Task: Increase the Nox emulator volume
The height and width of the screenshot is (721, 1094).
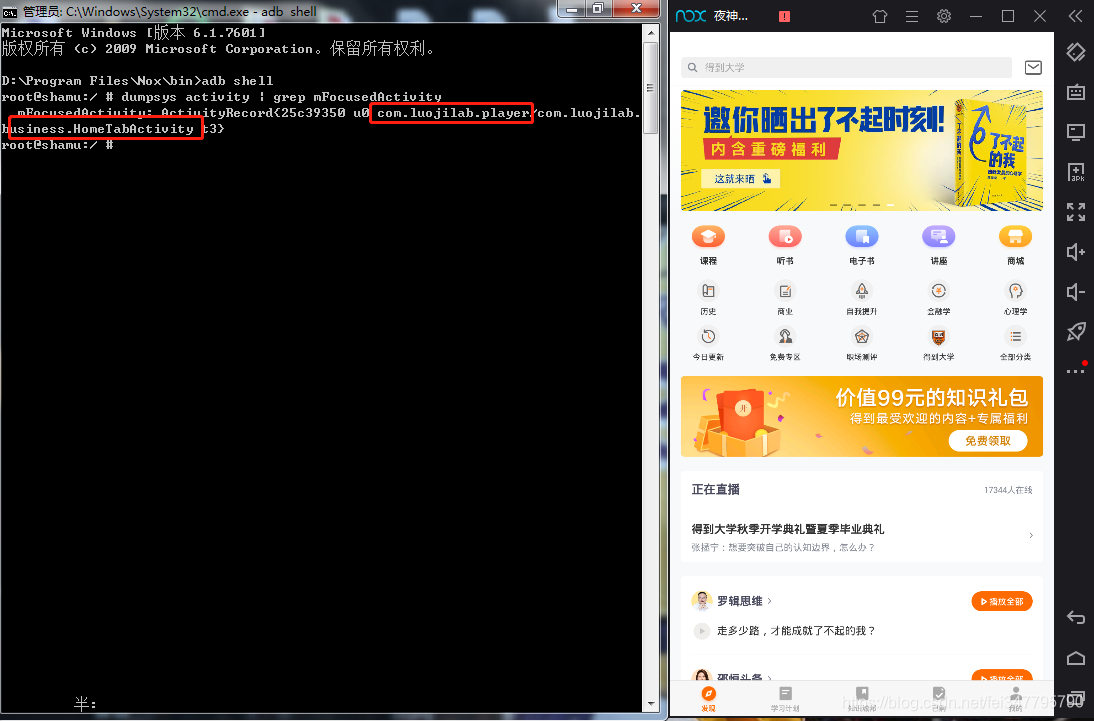Action: (1075, 251)
